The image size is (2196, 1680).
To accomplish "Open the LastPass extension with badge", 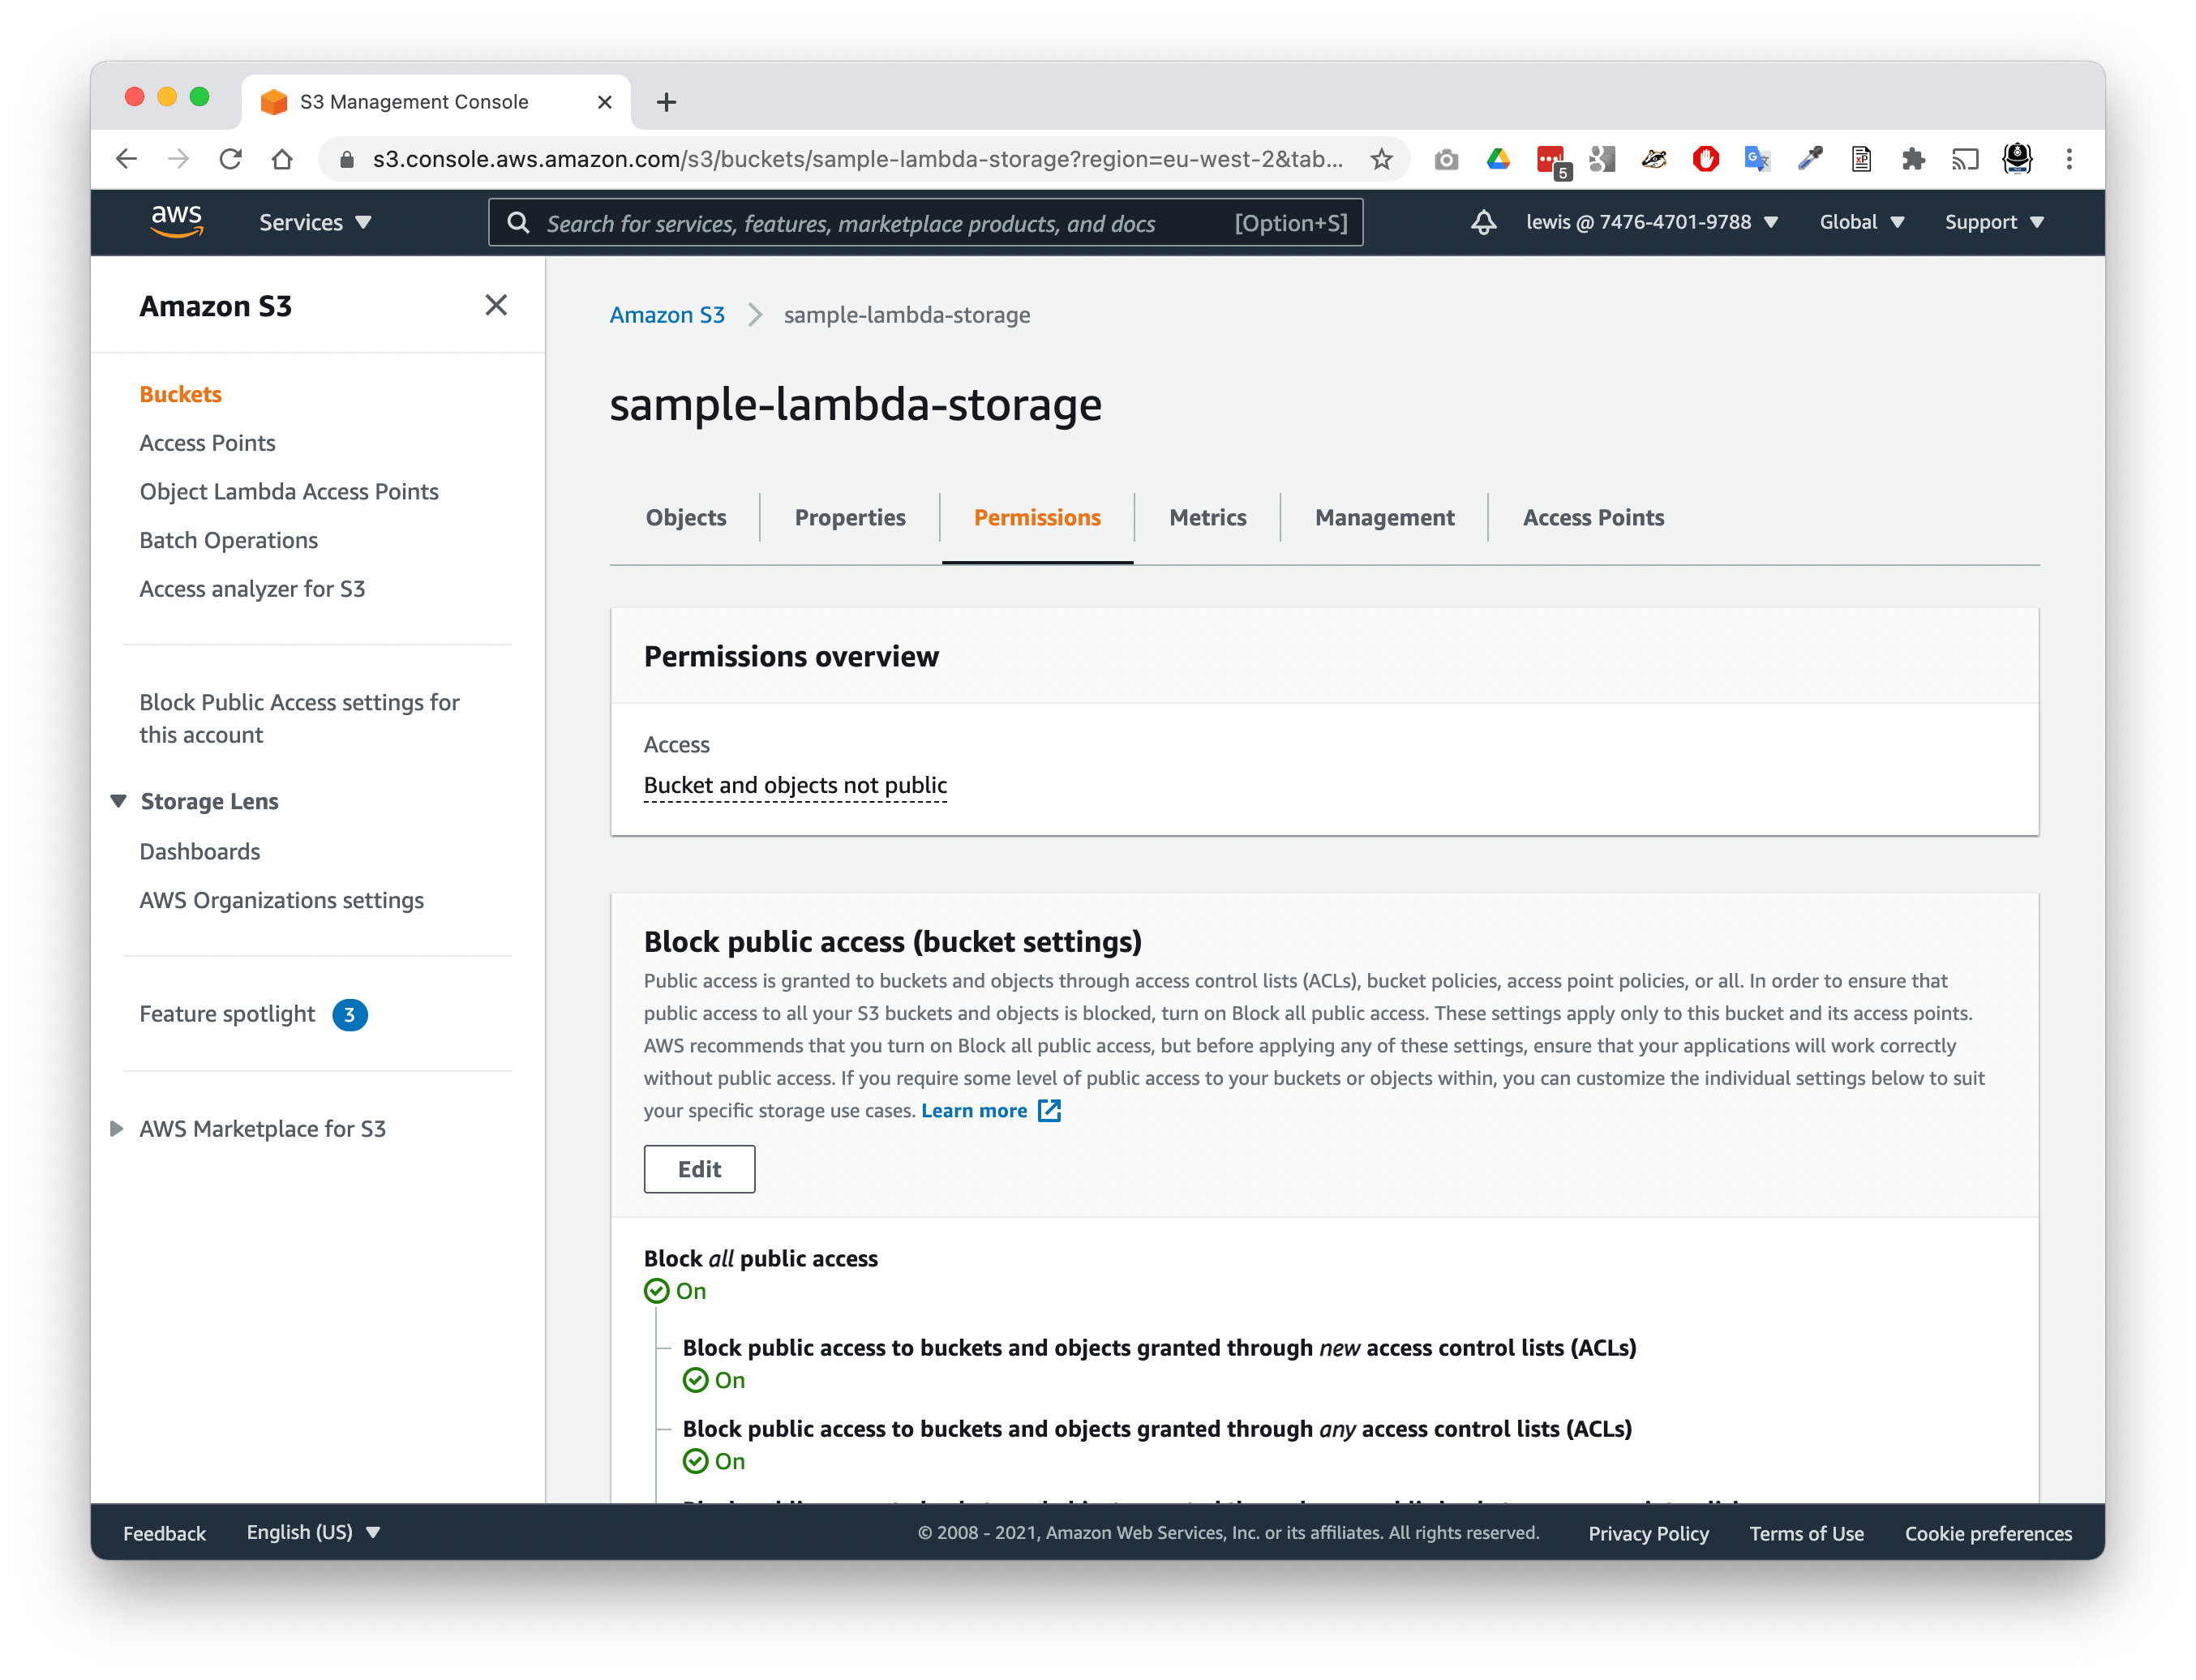I will click(x=1551, y=159).
